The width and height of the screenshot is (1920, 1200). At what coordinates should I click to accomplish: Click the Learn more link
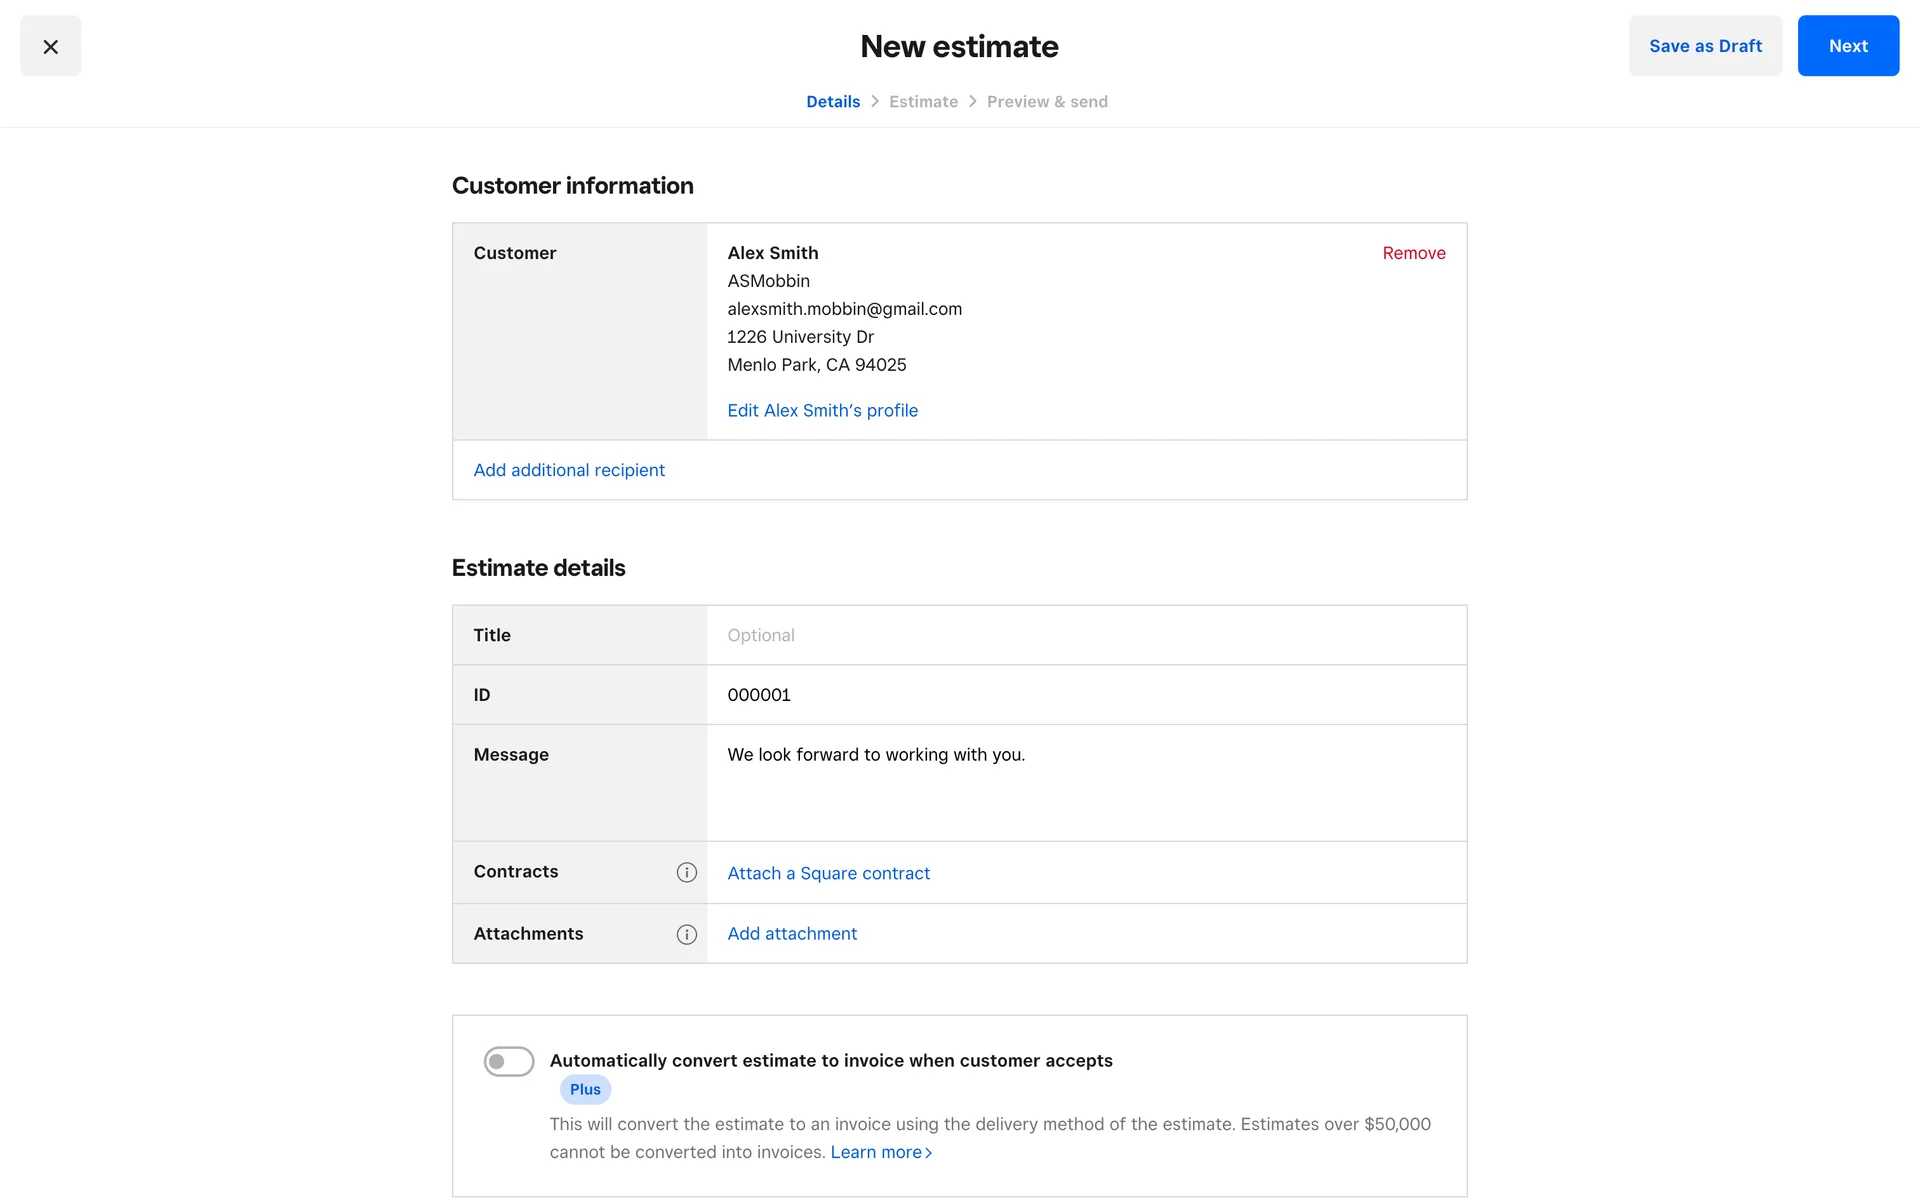point(880,1152)
